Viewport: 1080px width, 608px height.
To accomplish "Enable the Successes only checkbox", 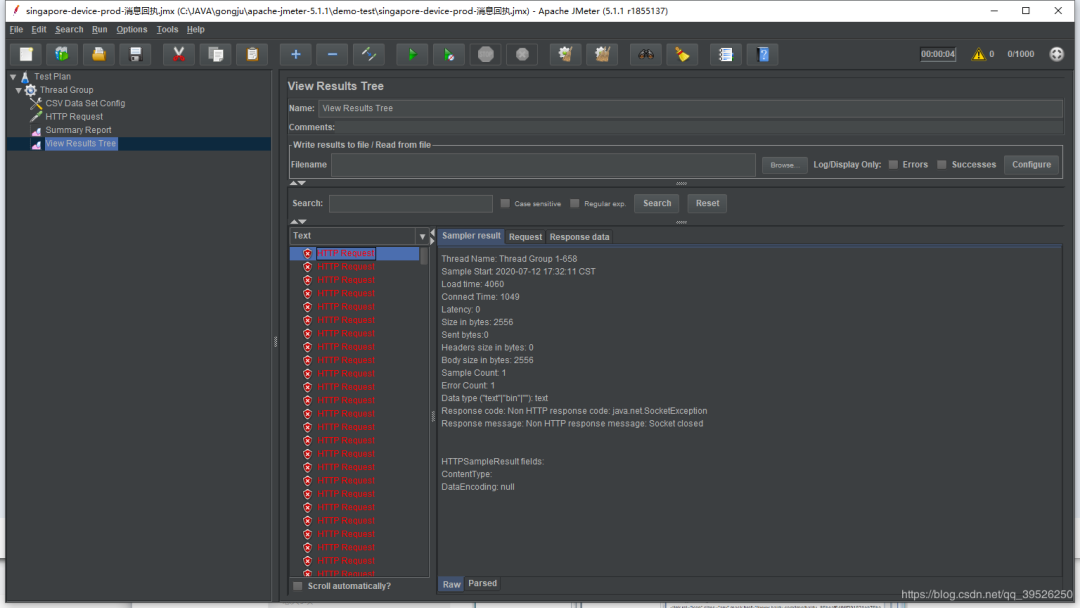I will pos(942,165).
